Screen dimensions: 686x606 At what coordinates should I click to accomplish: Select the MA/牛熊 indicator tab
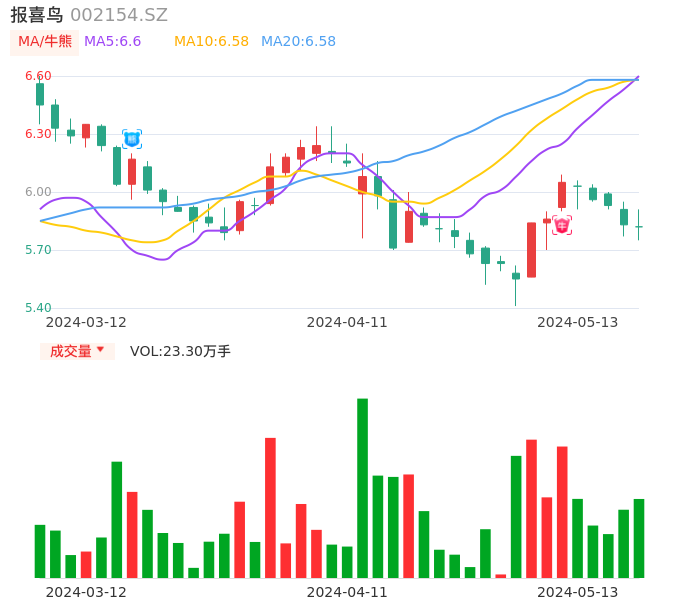44,41
